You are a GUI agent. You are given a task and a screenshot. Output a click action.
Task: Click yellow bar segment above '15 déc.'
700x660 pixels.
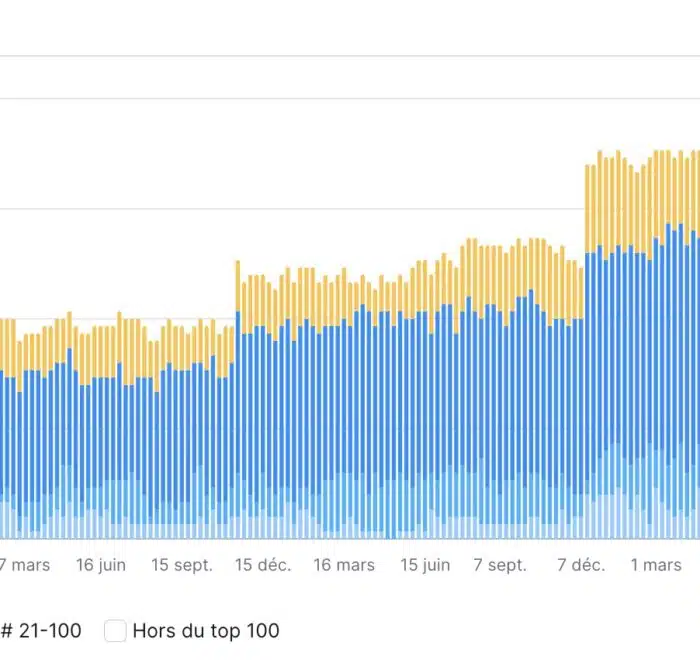pyautogui.click(x=262, y=300)
